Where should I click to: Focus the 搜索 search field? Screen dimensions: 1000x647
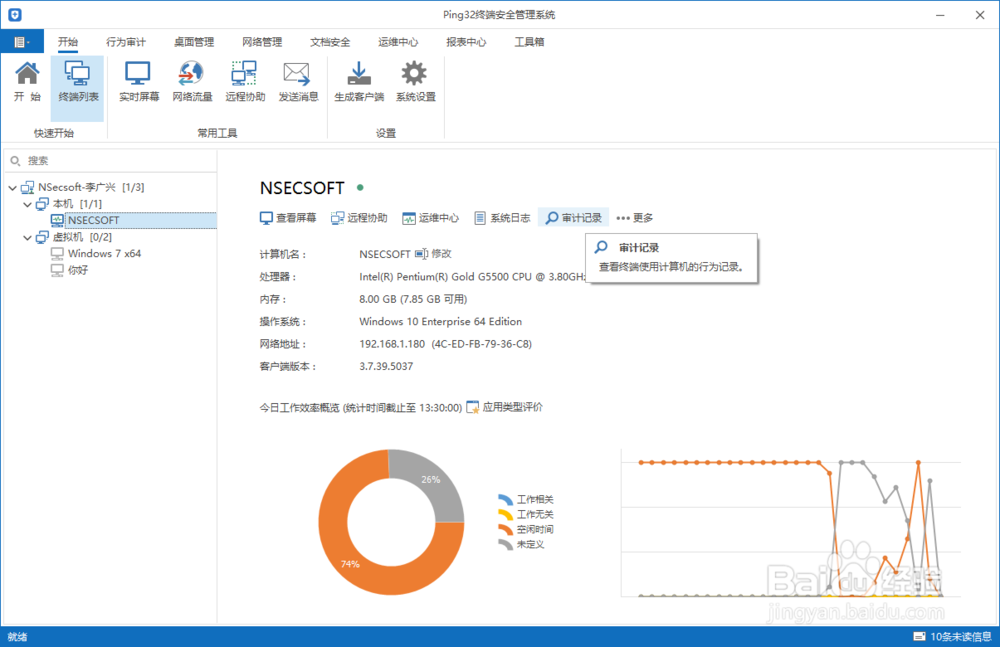tap(112, 161)
